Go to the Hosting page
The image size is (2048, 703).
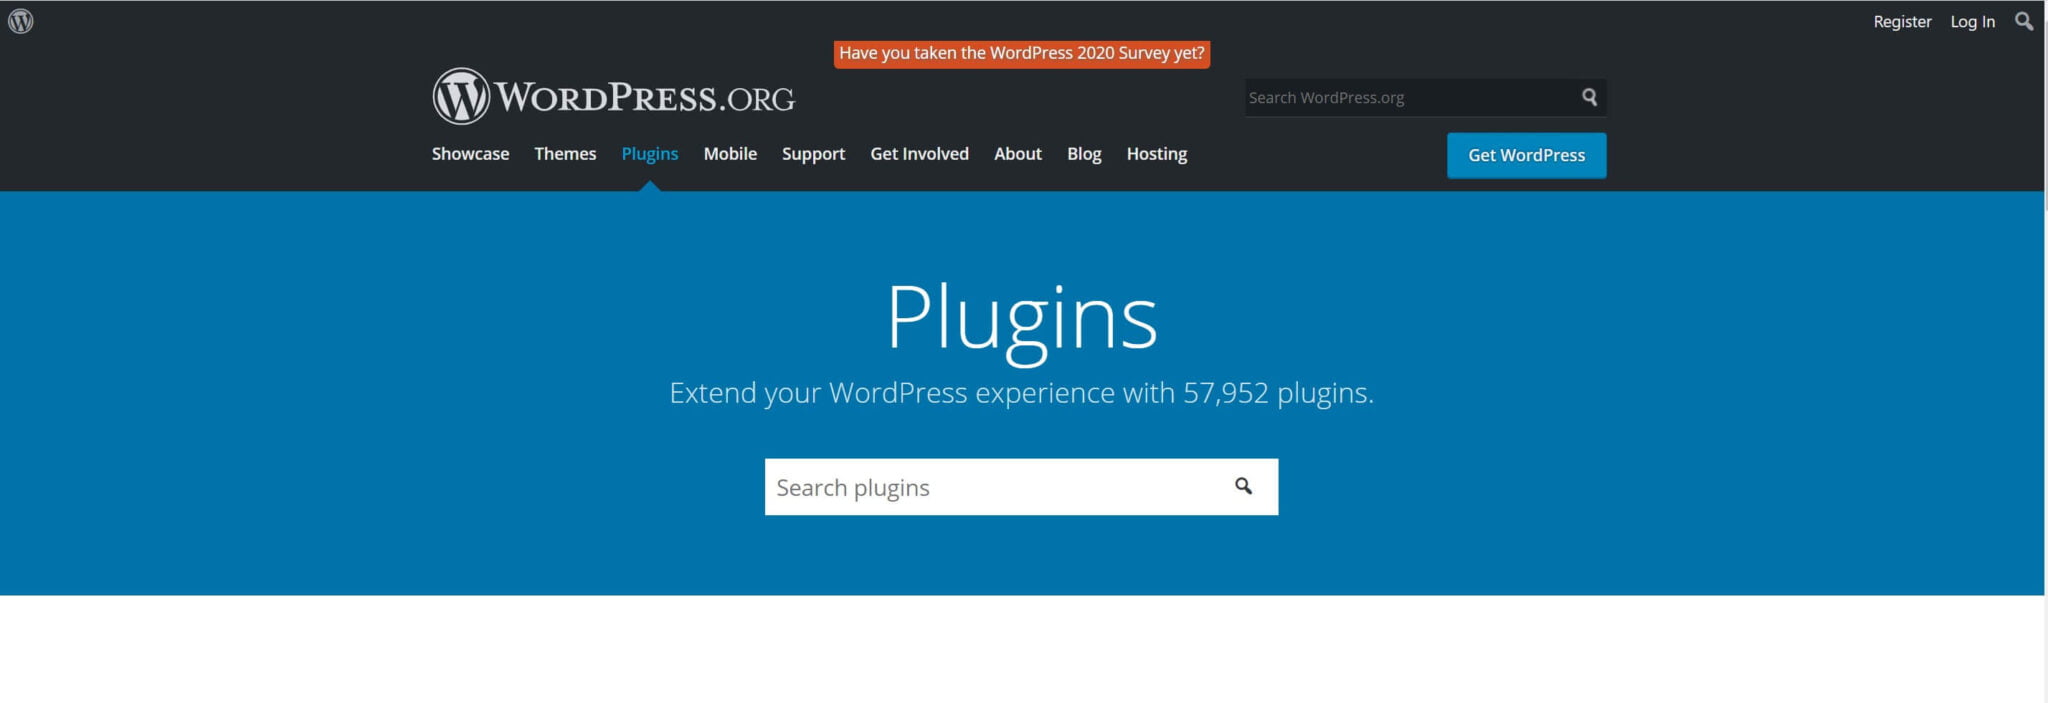(x=1157, y=154)
